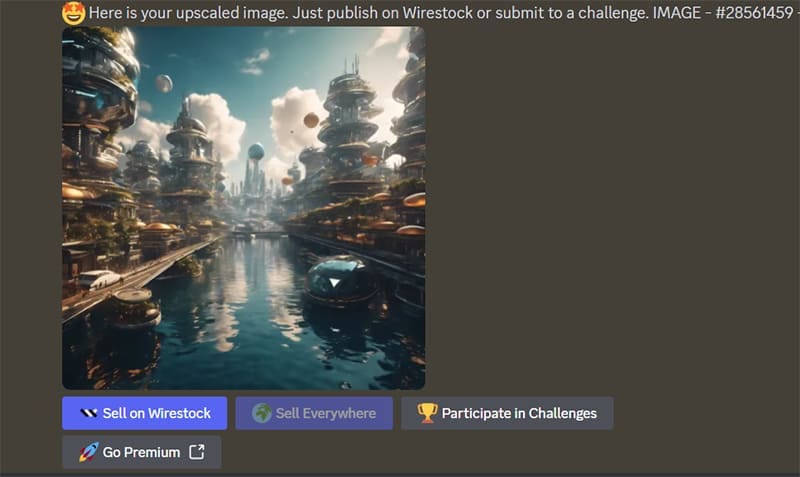The height and width of the screenshot is (477, 800).
Task: Click the trophy icon on Challenges button
Action: click(x=427, y=413)
